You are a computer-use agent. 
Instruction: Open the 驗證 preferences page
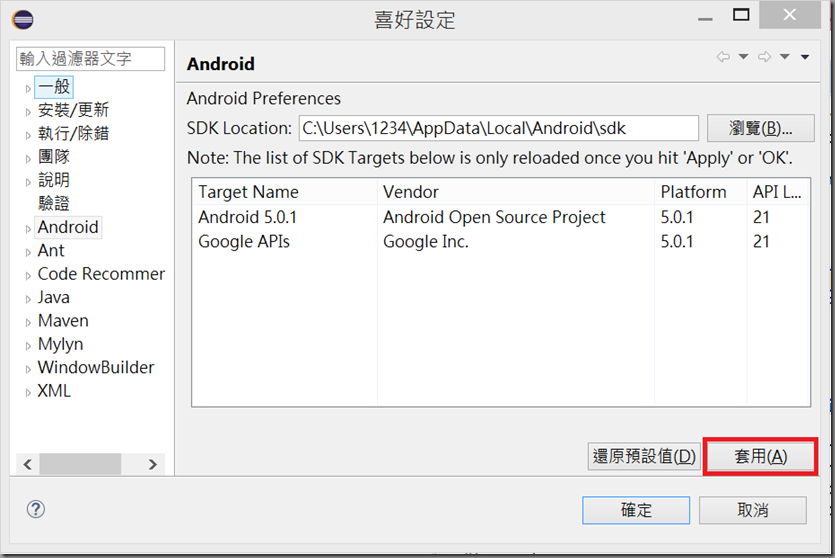point(54,204)
